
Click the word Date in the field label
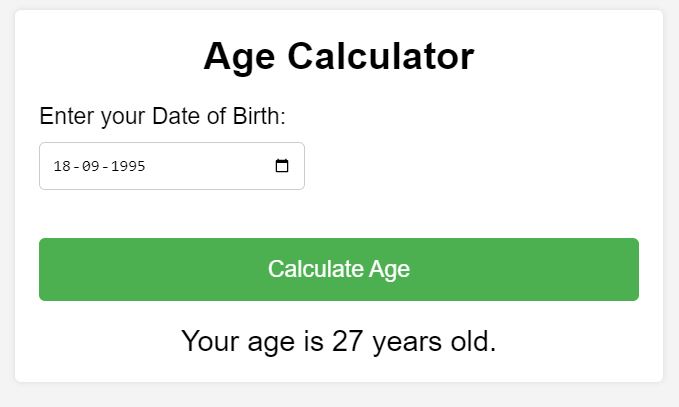(175, 117)
